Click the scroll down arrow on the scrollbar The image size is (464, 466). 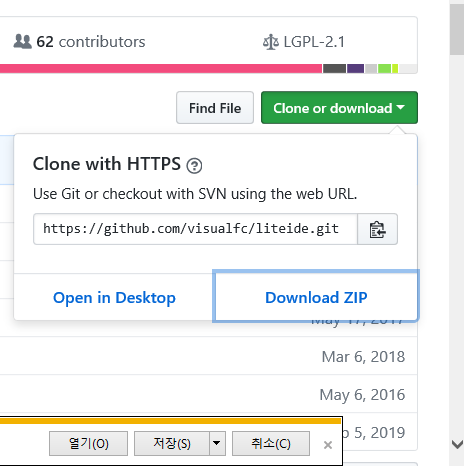coord(457,444)
